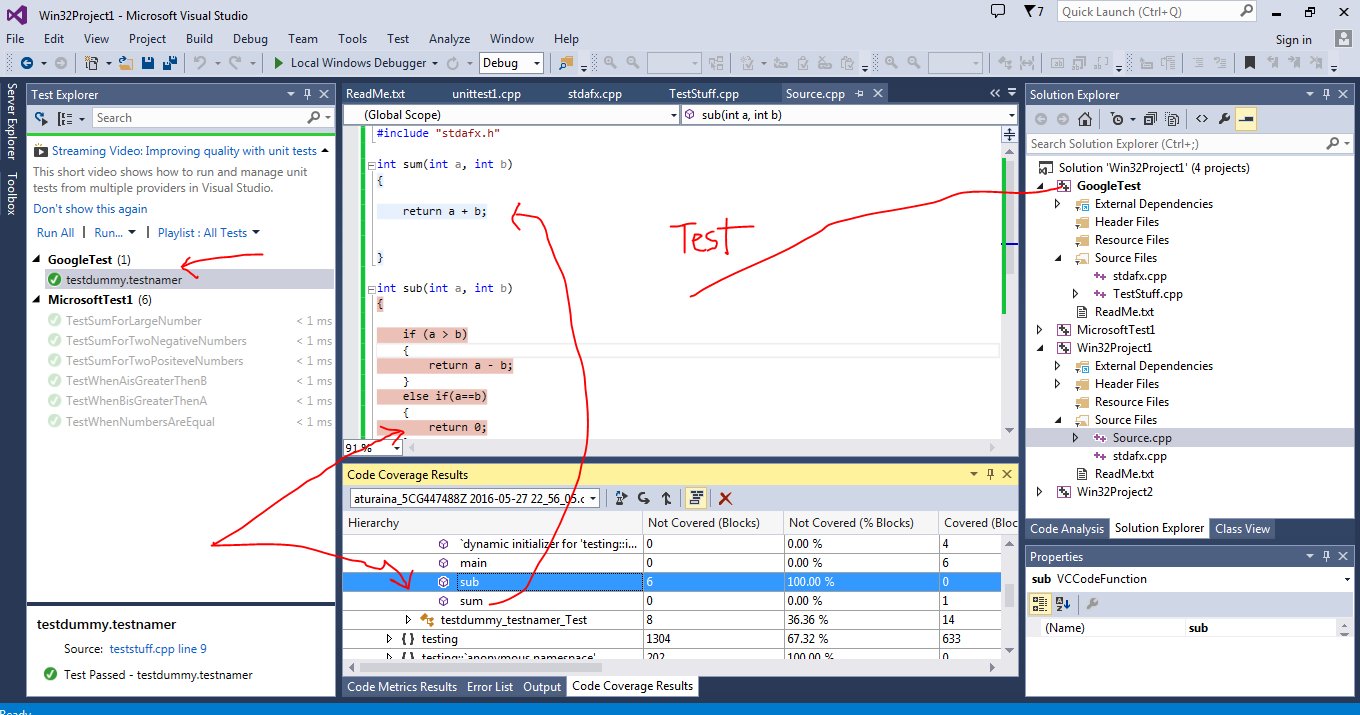Open the sub(int a, int b) member dropdown
This screenshot has height=715, width=1360.
coord(850,115)
